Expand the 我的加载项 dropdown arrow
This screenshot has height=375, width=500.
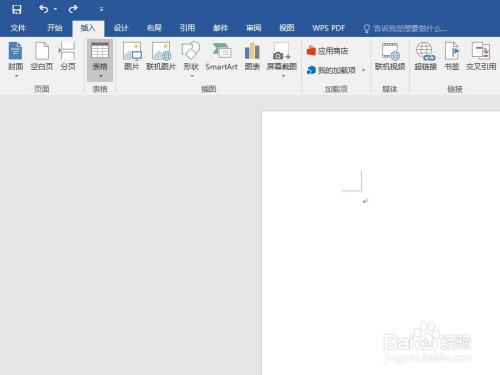pyautogui.click(x=363, y=70)
